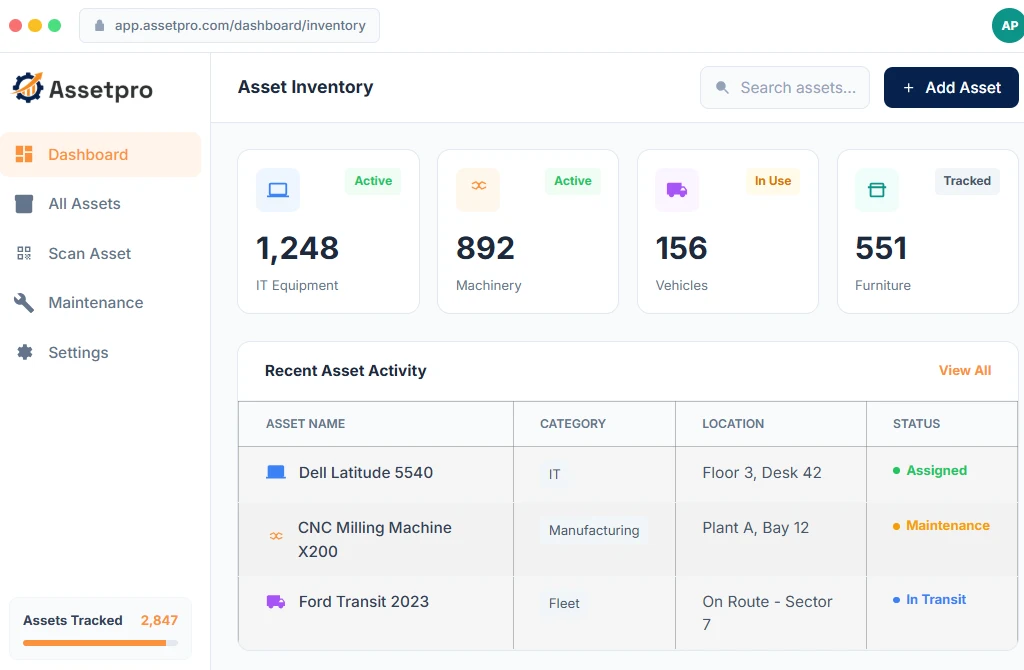Click the View All link

964,370
